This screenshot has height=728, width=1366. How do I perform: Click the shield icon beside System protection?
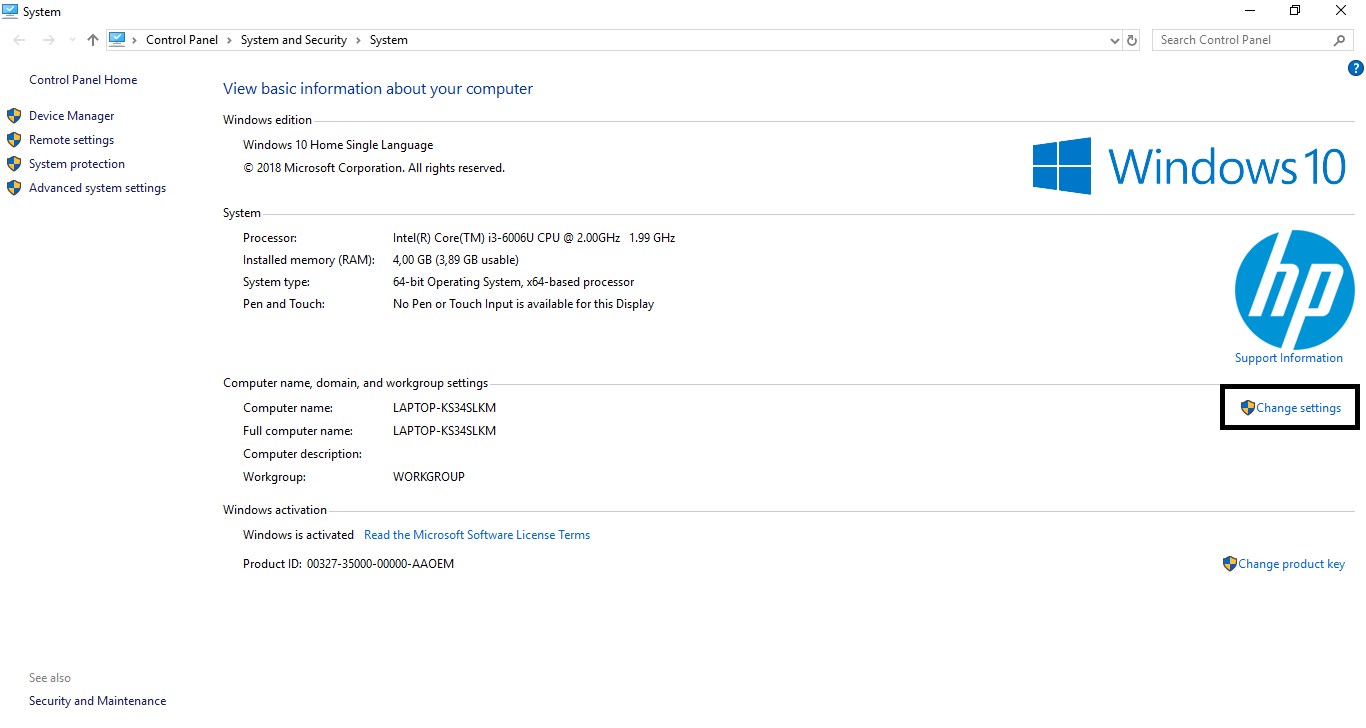14,164
